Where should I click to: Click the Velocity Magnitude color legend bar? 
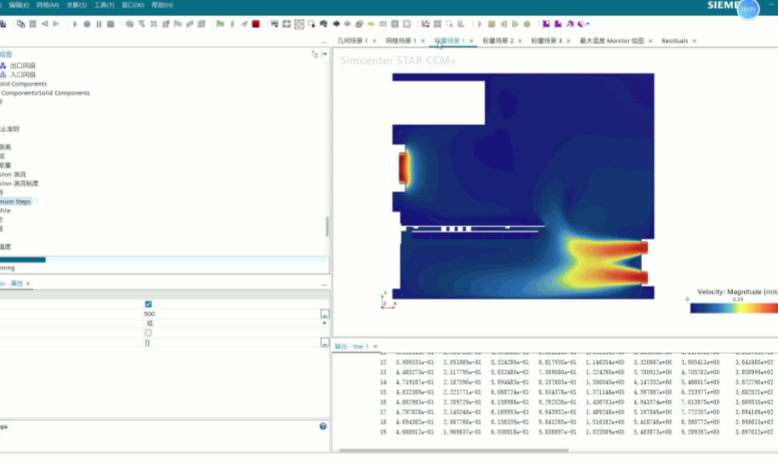pos(734,308)
